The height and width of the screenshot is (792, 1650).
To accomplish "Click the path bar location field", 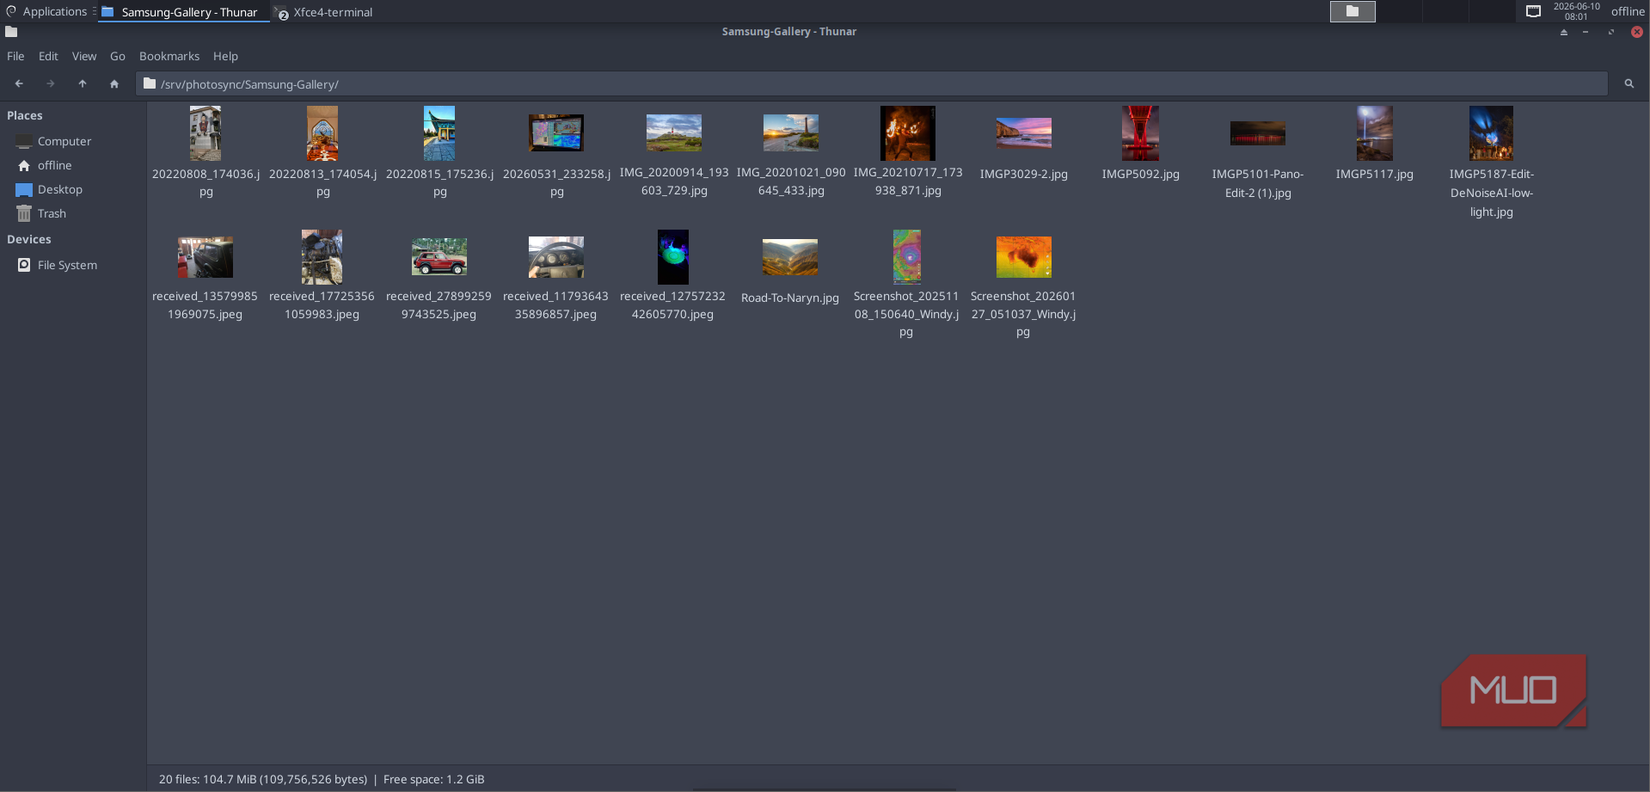I will pos(872,84).
